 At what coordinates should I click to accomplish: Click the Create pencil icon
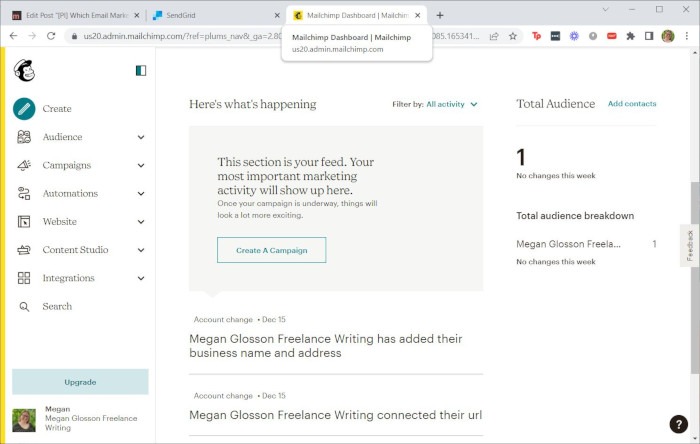[24, 109]
